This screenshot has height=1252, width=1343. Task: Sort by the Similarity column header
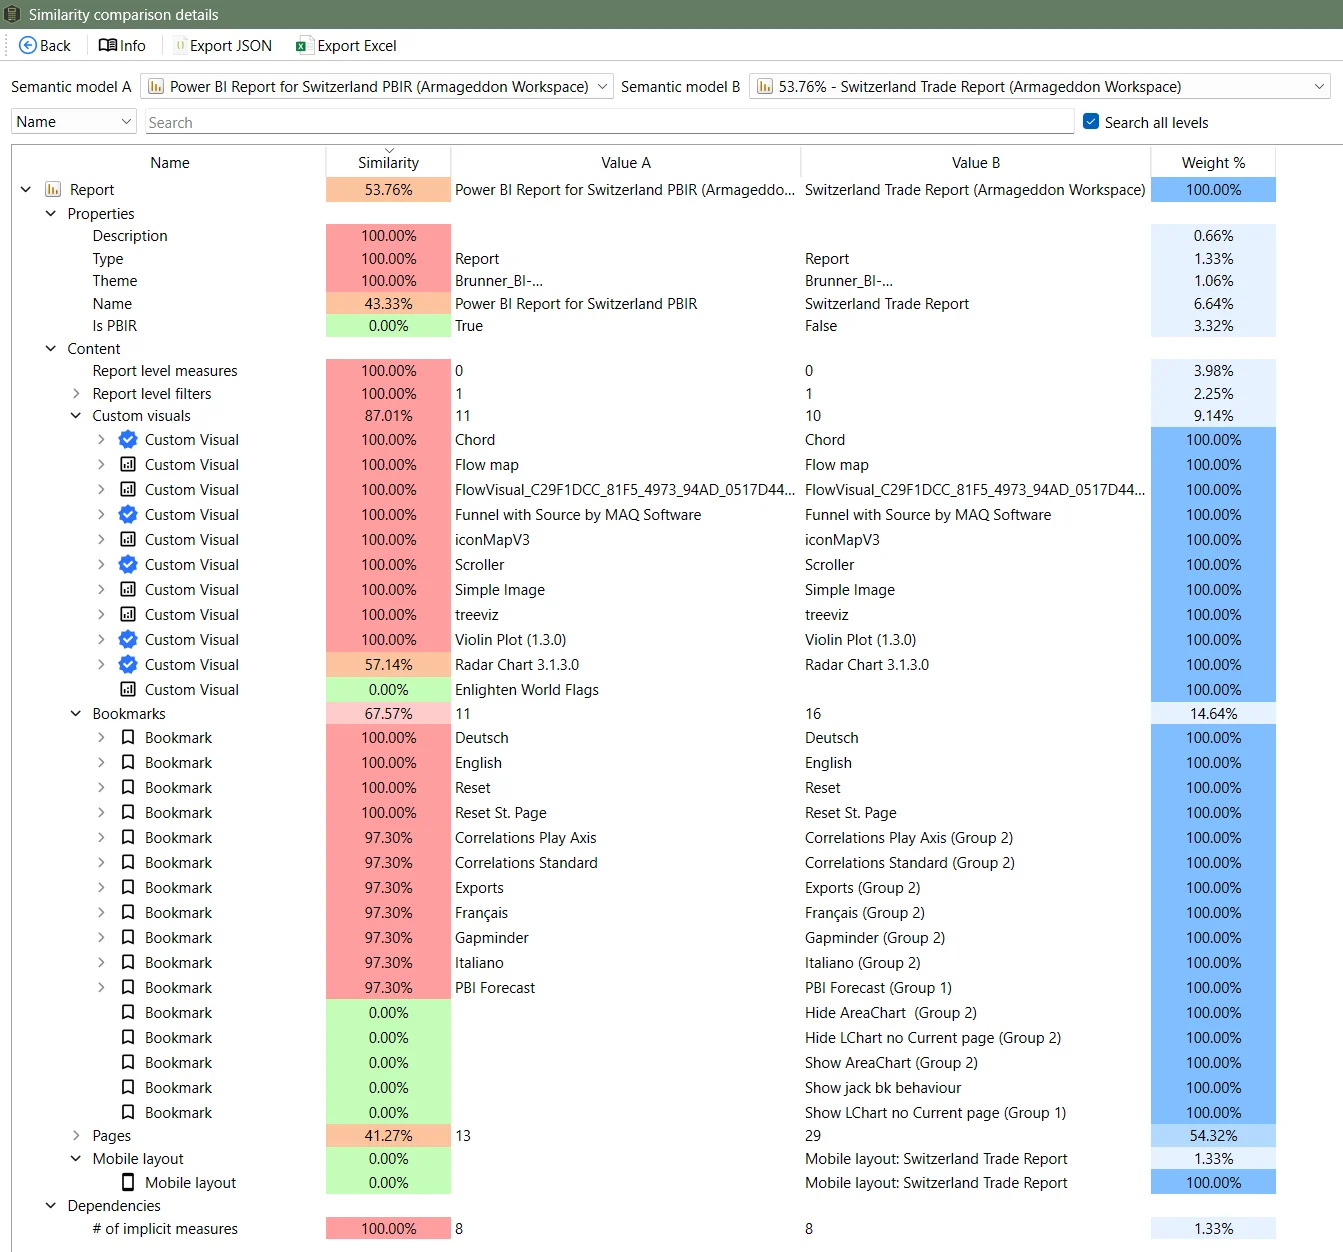click(x=388, y=162)
